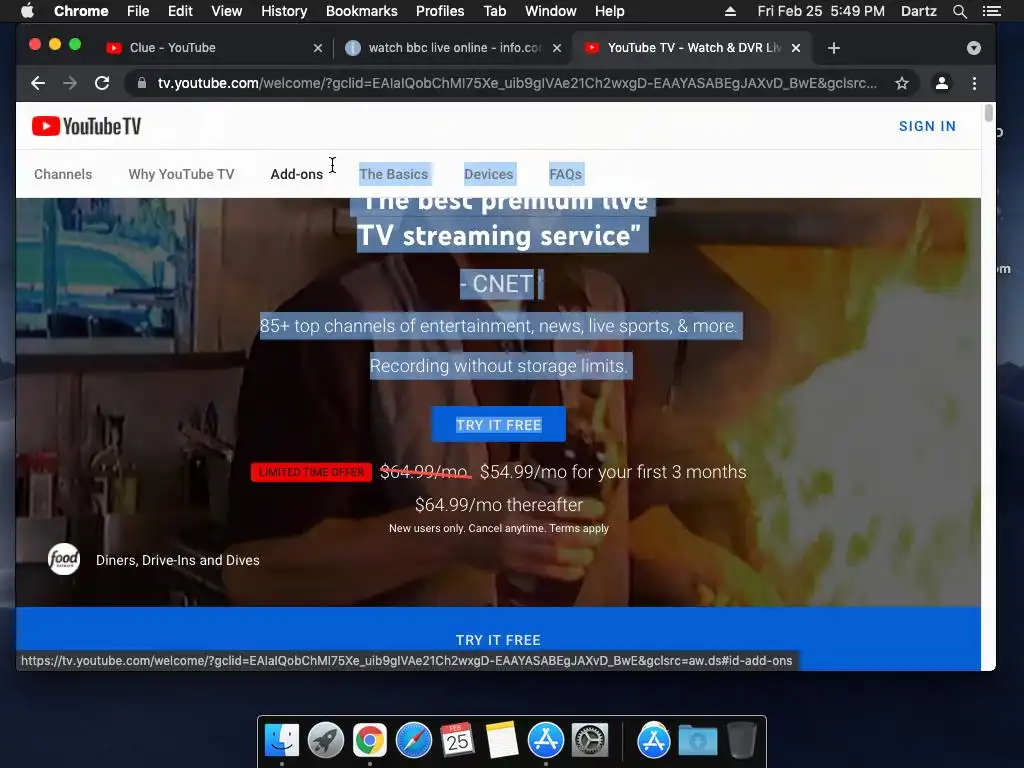Viewport: 1024px width, 768px height.
Task: Click the Food Network logo
Action: click(64, 560)
